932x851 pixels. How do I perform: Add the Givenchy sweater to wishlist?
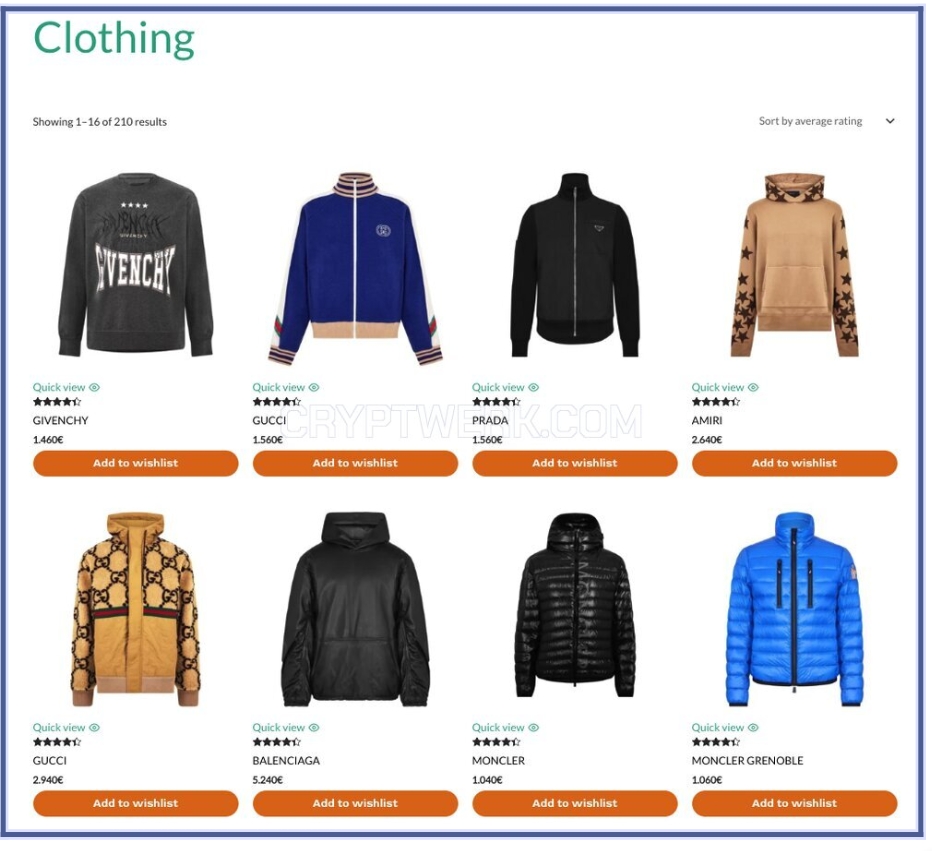pyautogui.click(x=136, y=463)
